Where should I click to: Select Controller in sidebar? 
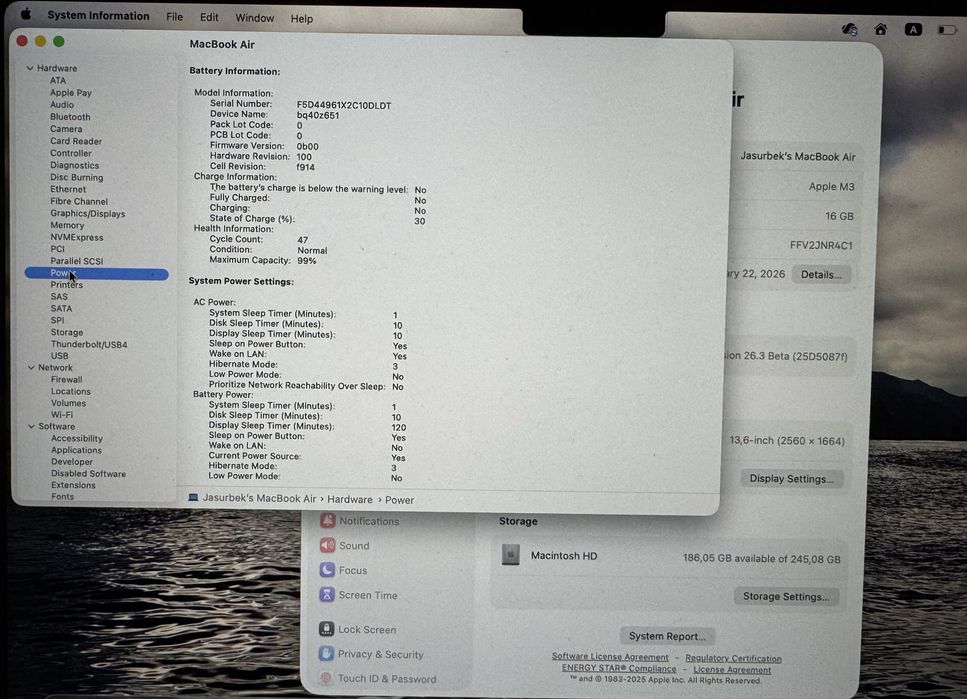click(x=71, y=153)
